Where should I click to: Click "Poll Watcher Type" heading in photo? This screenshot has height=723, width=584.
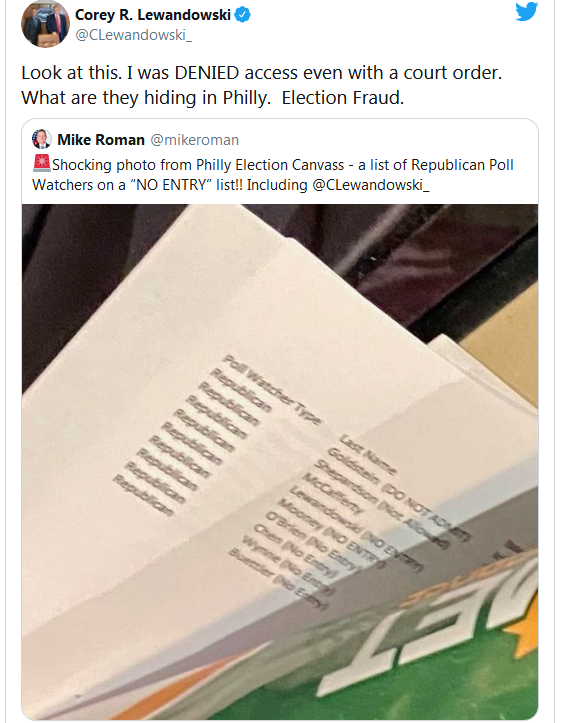271,390
